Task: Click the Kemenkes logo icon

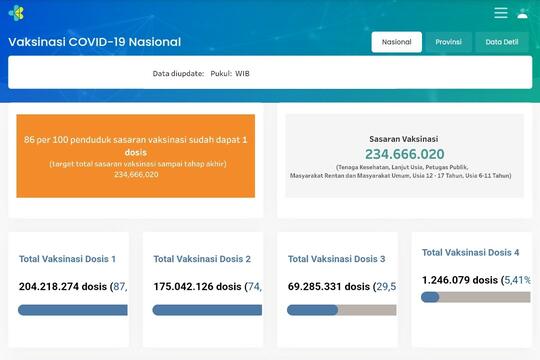Action: 17,13
